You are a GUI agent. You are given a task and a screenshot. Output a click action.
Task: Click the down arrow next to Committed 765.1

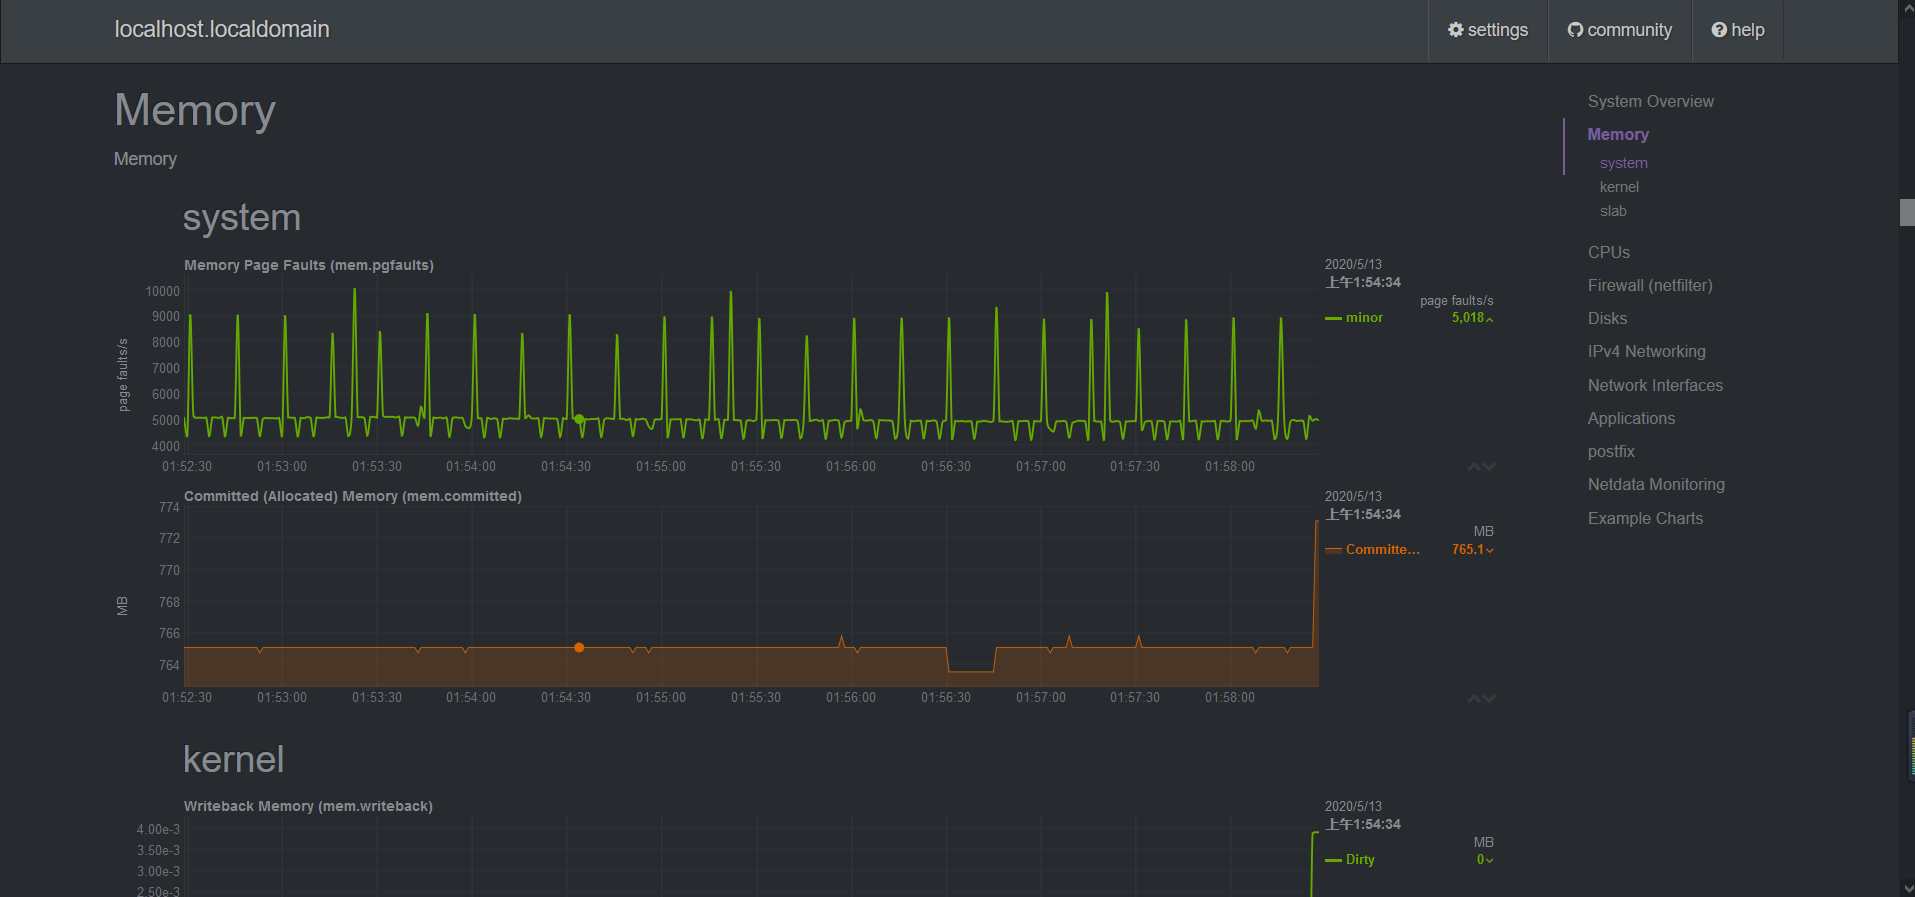(1490, 551)
